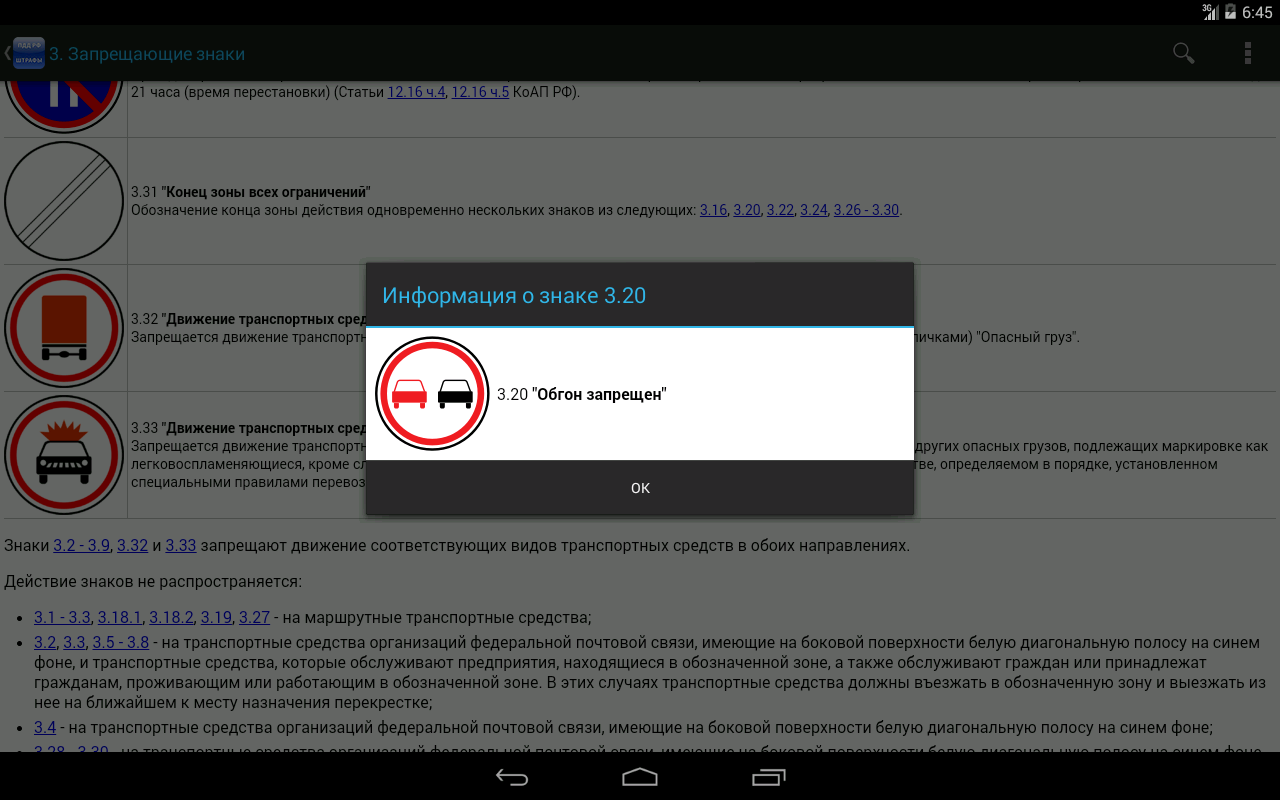Open the 3.5 - 3.8 link
This screenshot has width=1280, height=800.
[x=120, y=643]
